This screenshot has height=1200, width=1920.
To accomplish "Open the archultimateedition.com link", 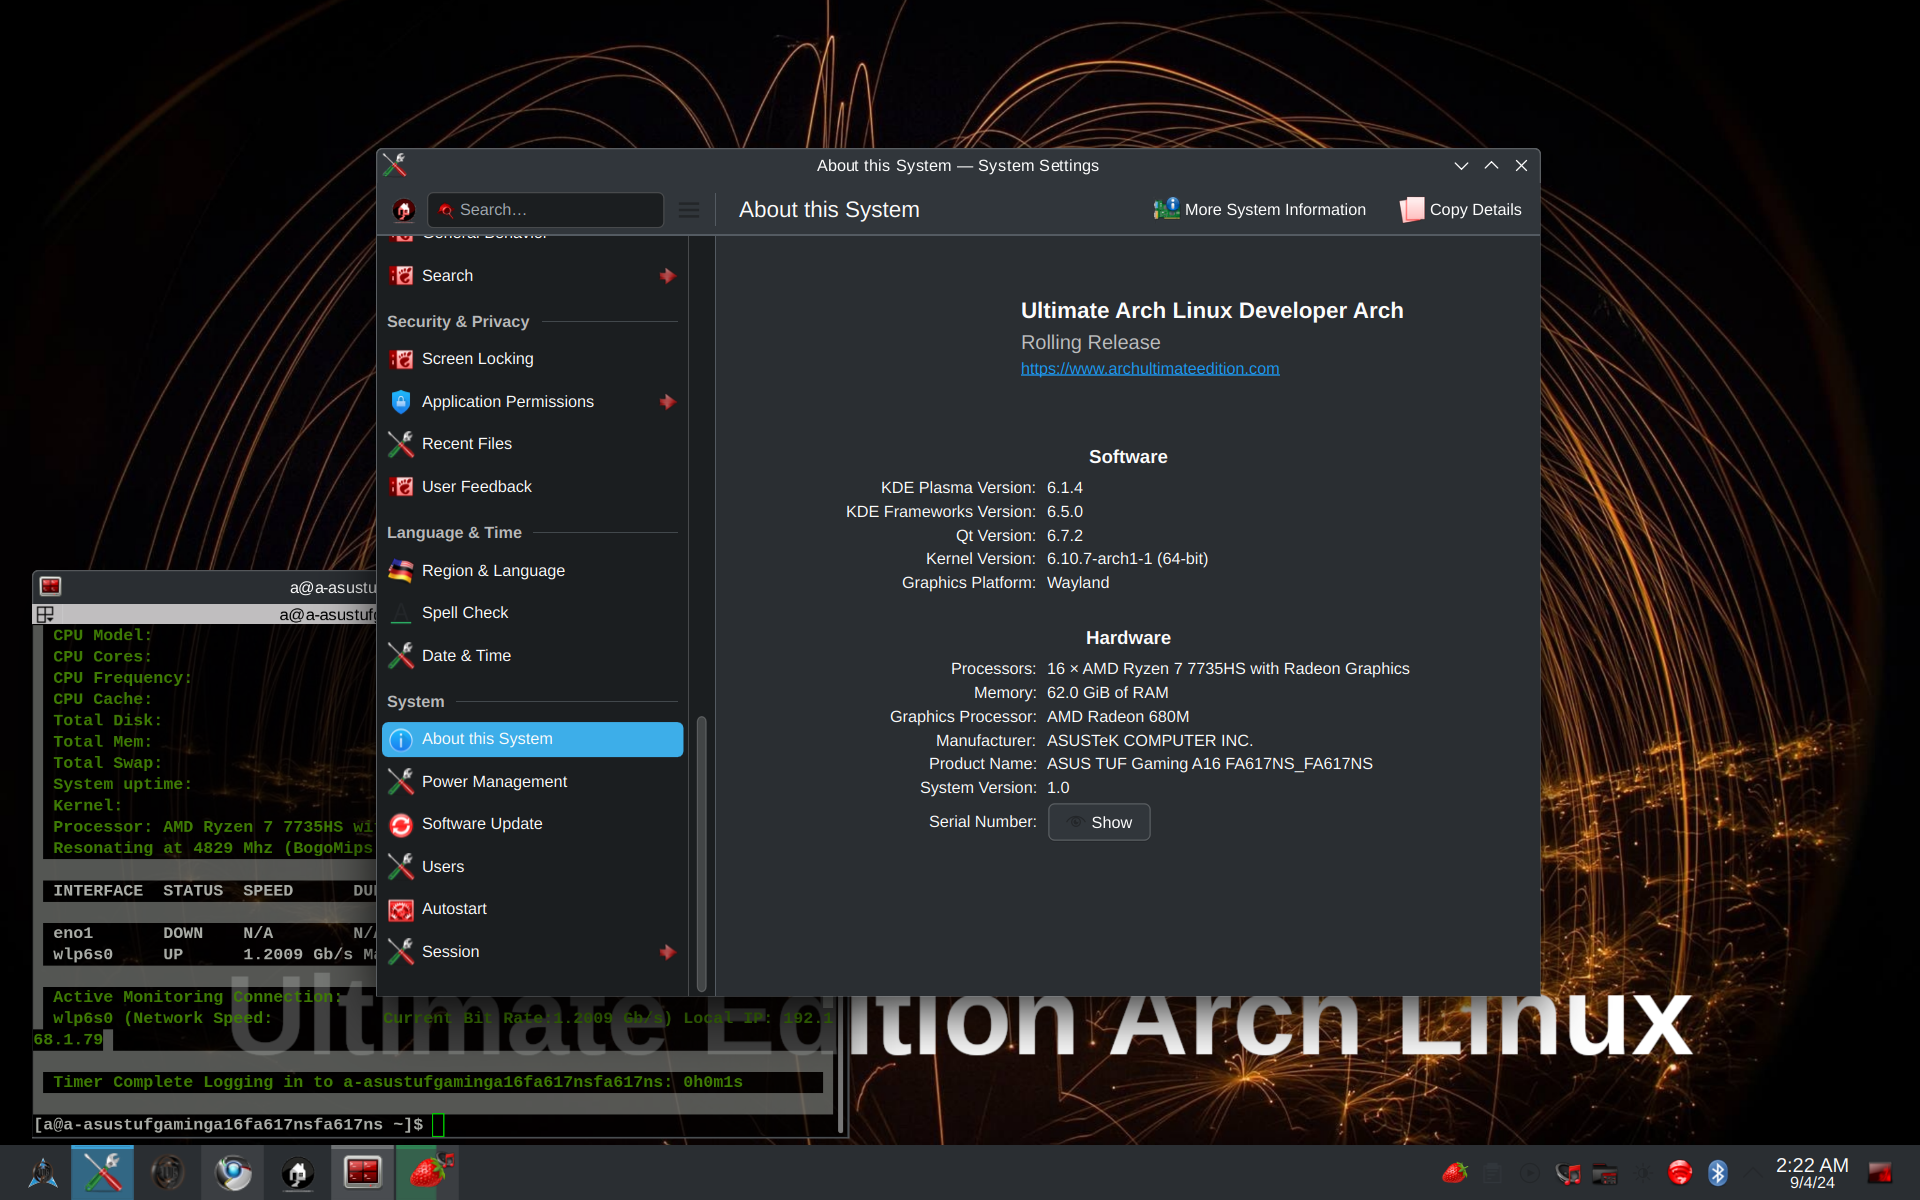I will pos(1150,369).
